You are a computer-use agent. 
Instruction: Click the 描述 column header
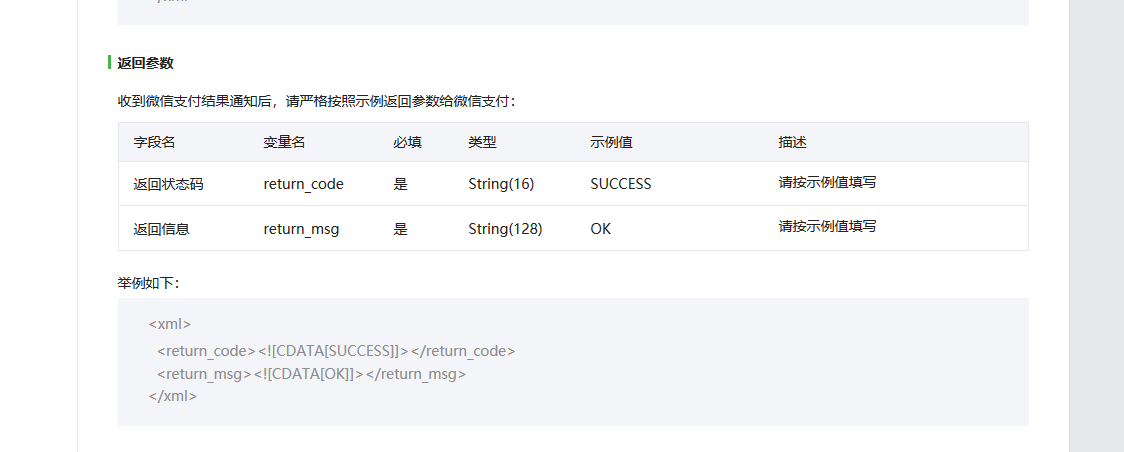792,142
